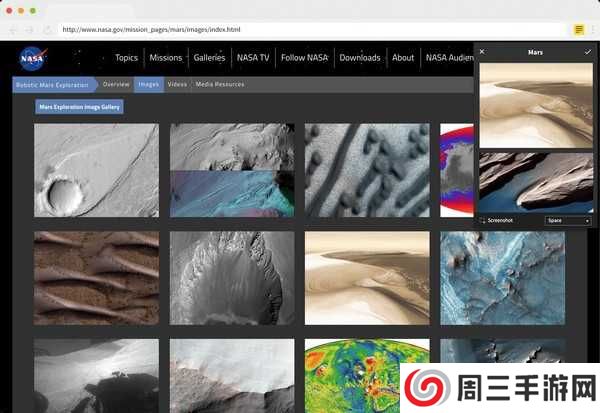This screenshot has width=600, height=413.
Task: Click the Robotic Mars Exploration breadcrumb
Action: pyautogui.click(x=52, y=84)
